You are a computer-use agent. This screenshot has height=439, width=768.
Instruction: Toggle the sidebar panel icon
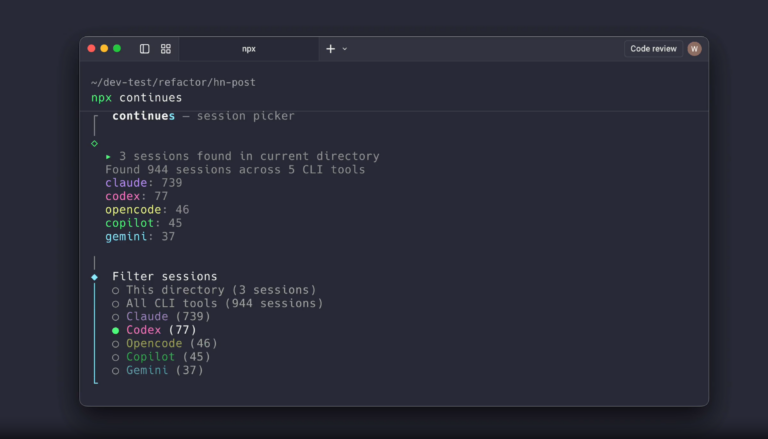point(144,49)
